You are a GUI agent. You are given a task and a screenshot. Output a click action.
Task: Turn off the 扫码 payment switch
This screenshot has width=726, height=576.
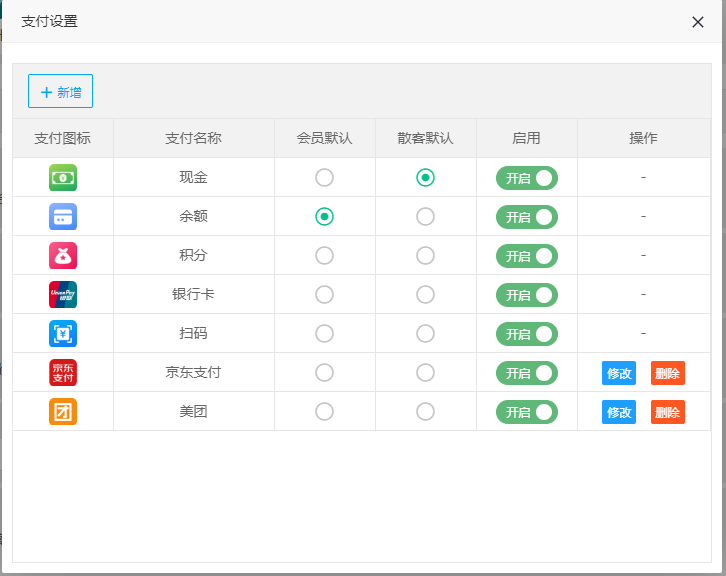point(527,334)
